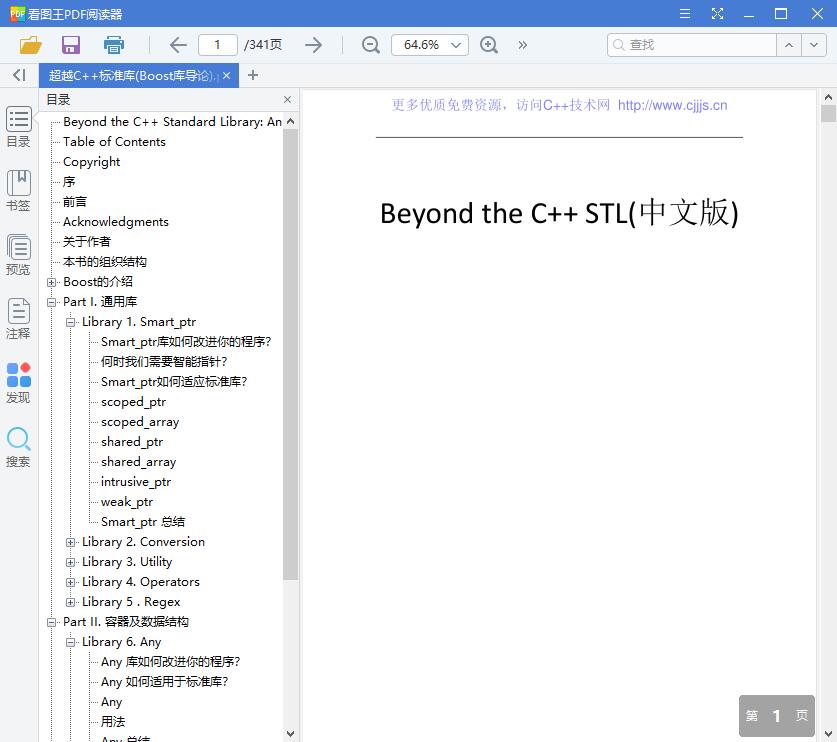Go to previous page arrow
837x742 pixels.
(x=178, y=45)
